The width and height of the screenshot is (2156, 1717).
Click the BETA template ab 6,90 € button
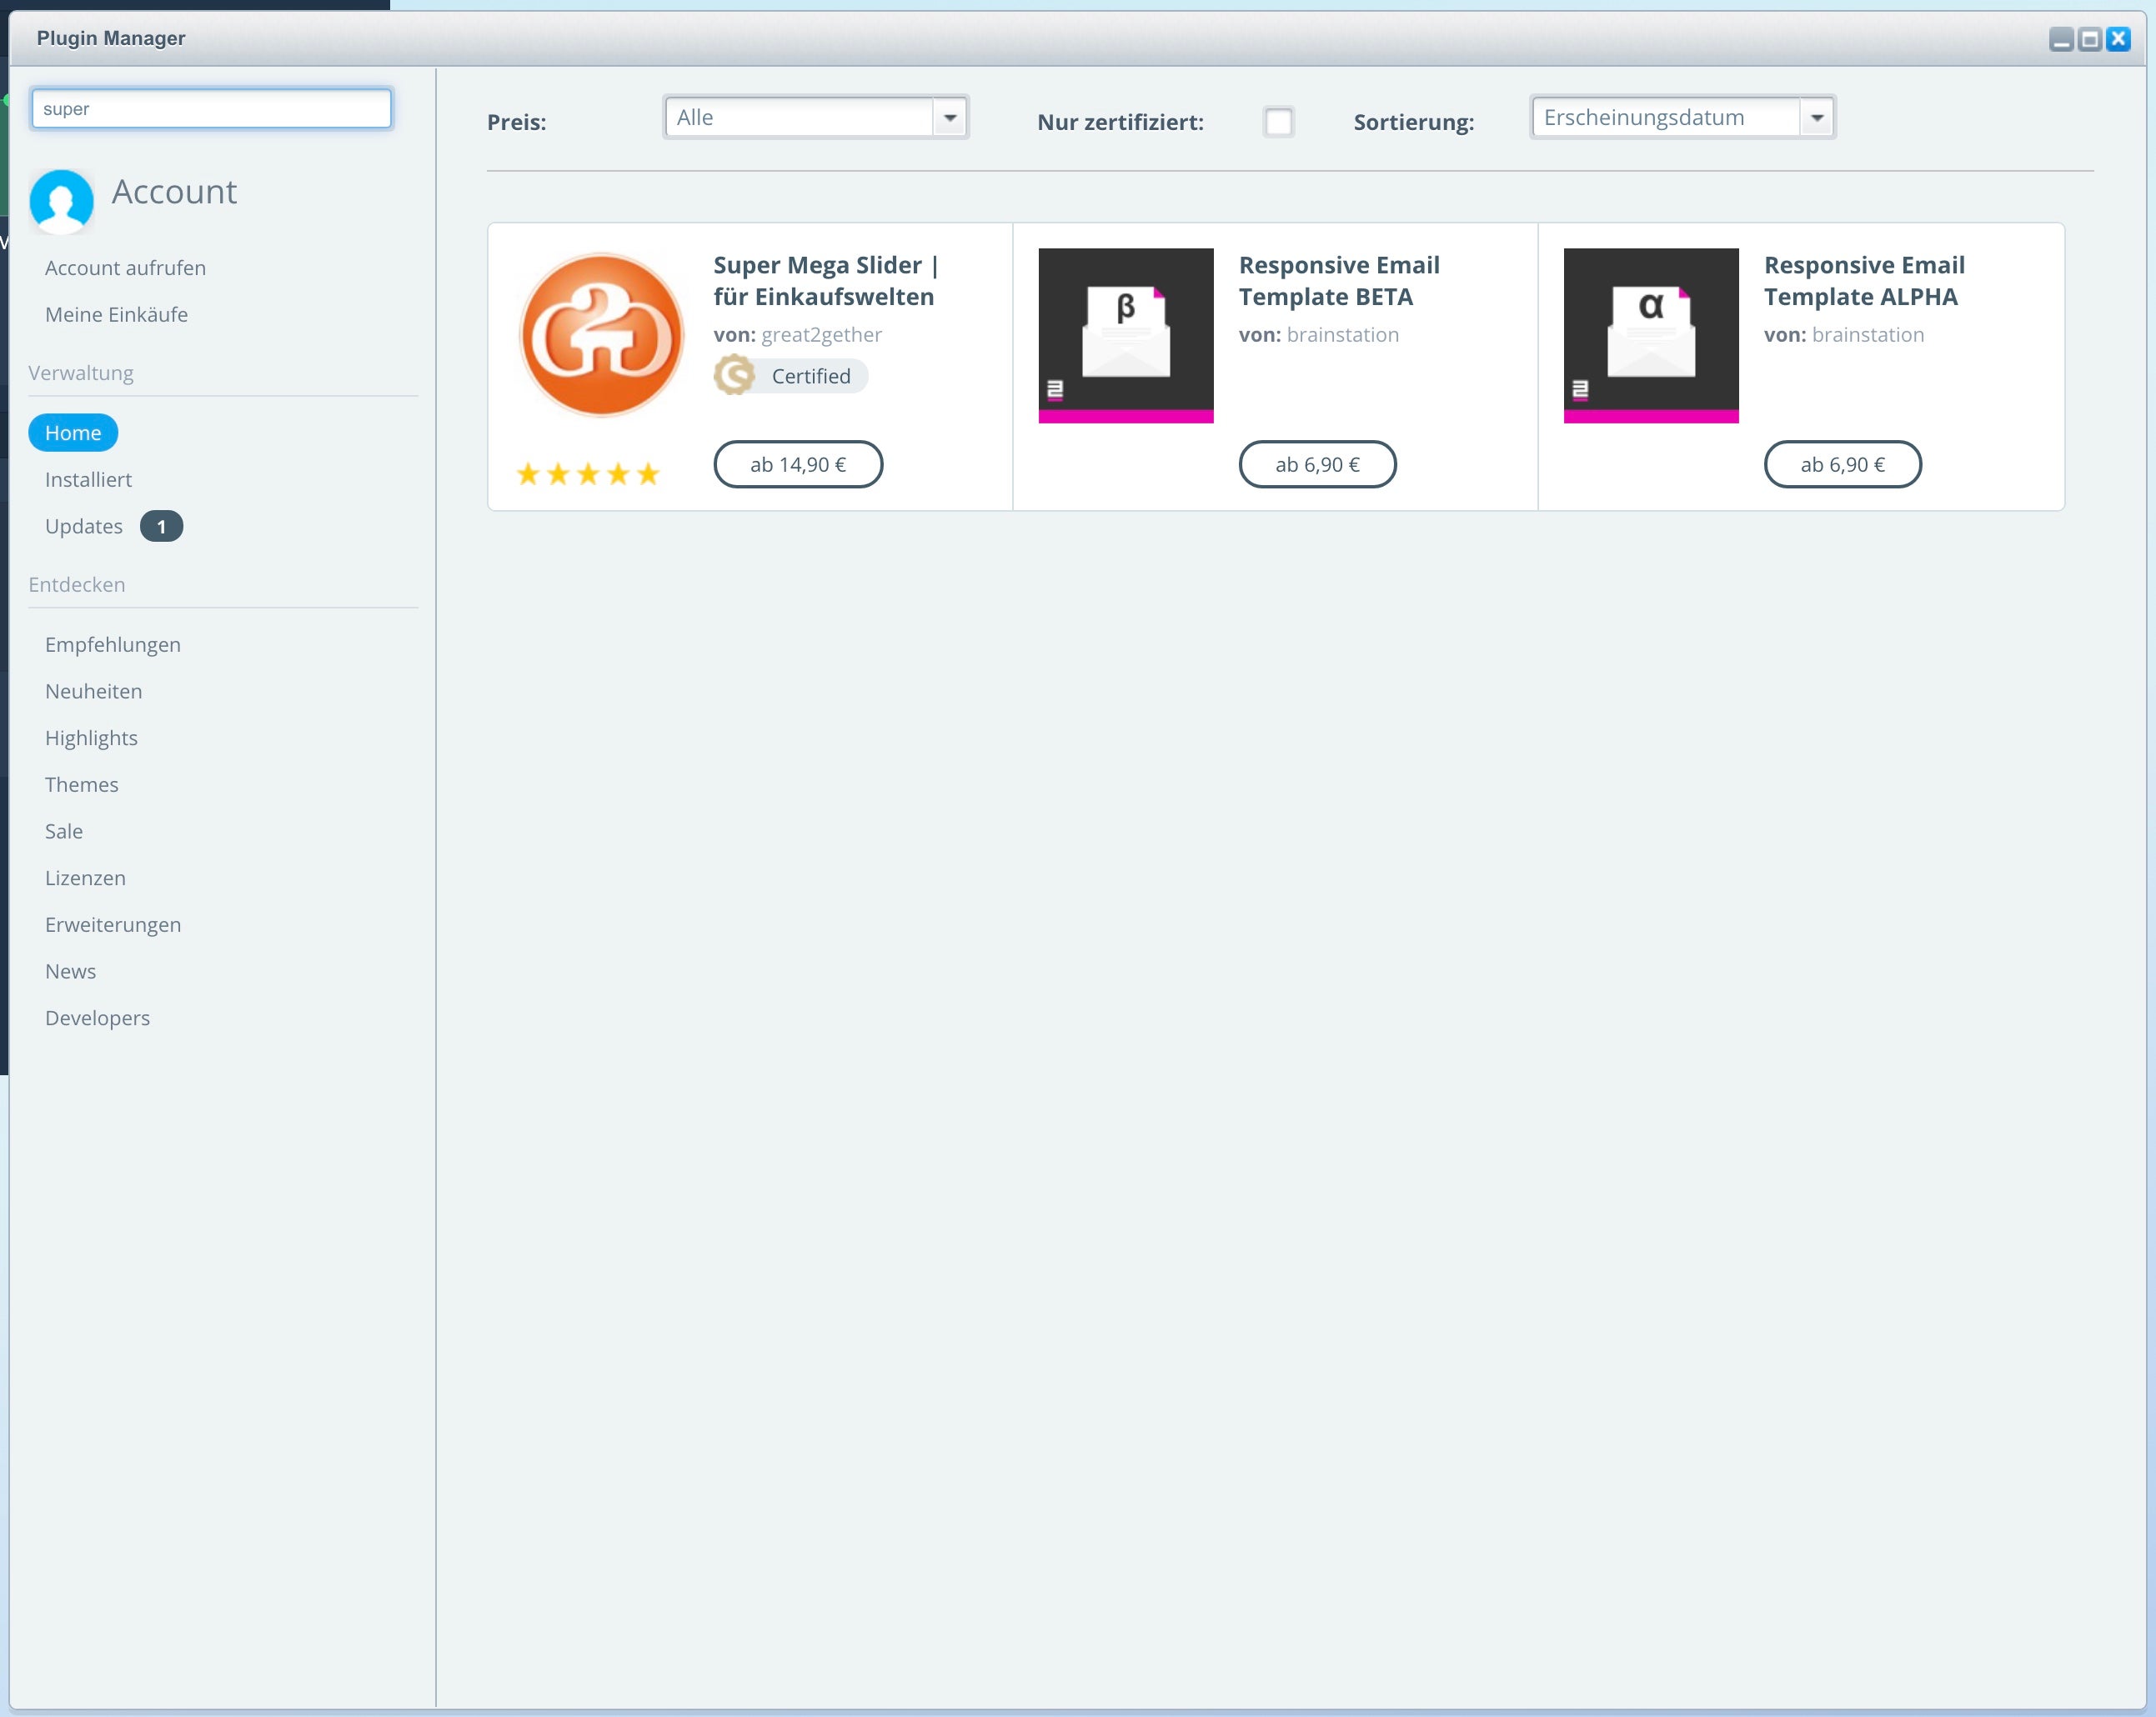1316,464
